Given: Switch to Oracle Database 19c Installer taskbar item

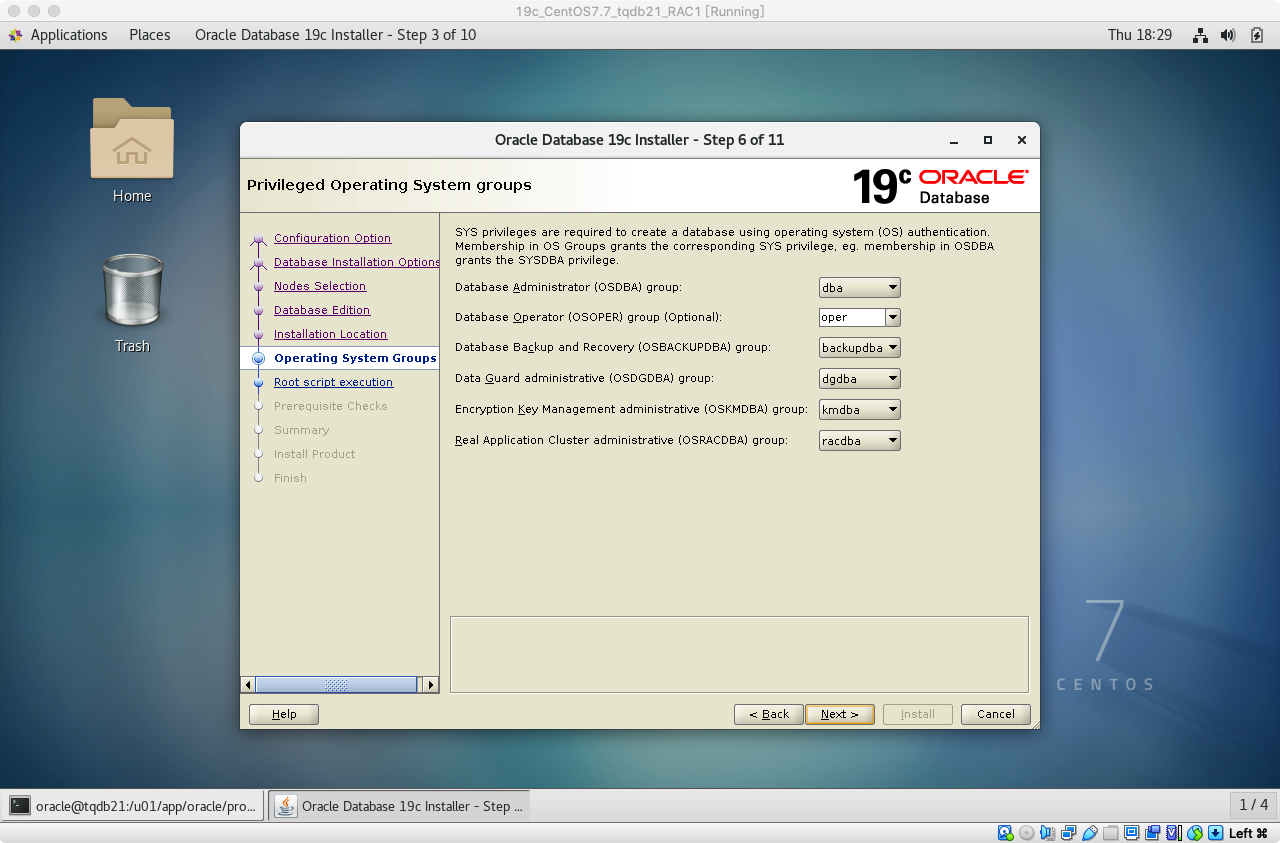Looking at the screenshot, I should click(x=399, y=806).
